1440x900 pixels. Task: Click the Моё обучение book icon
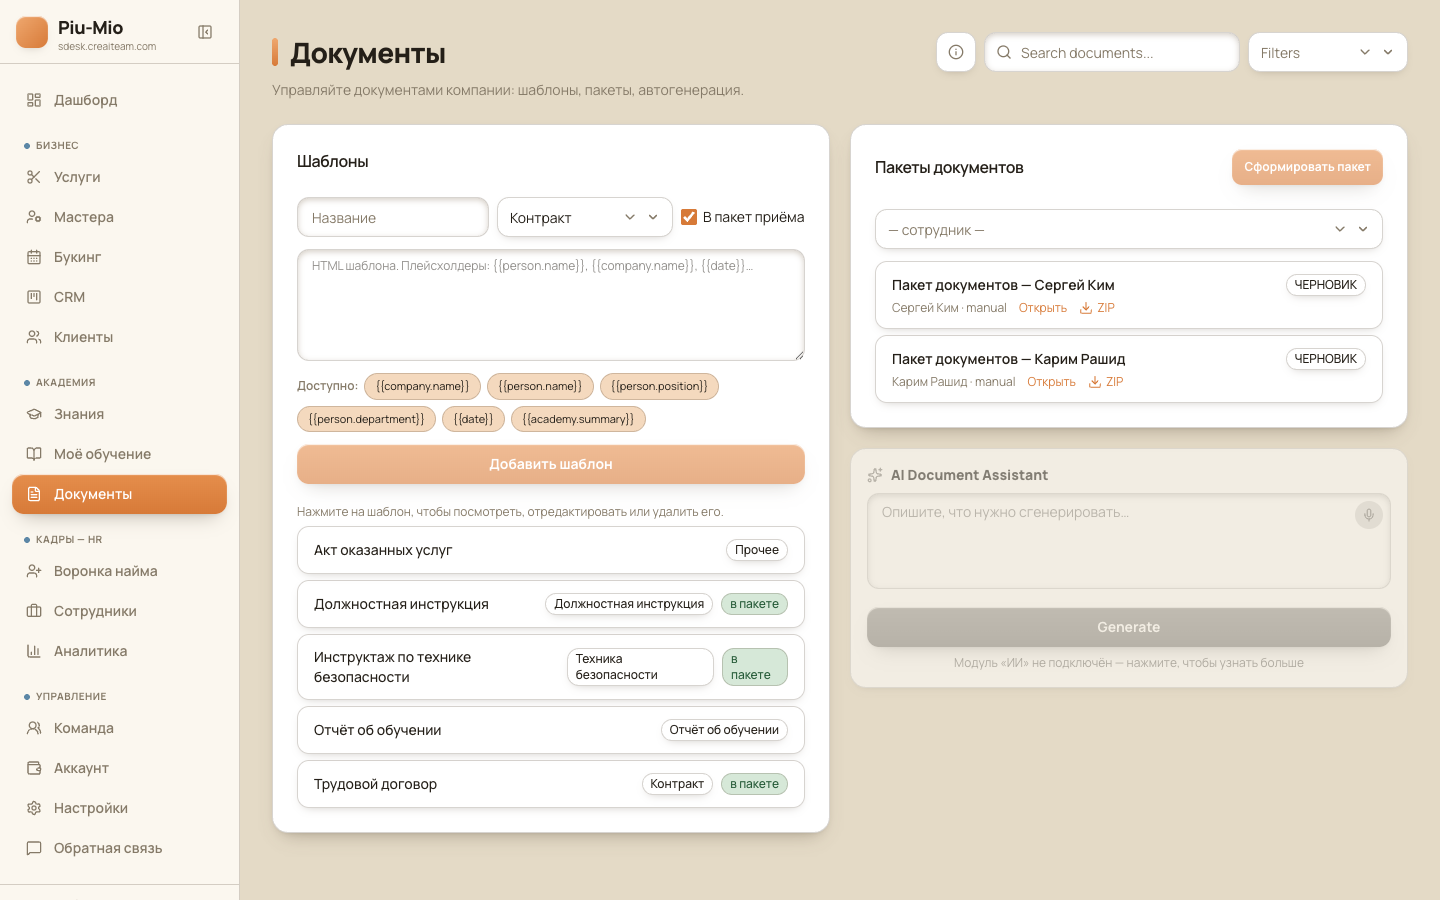click(x=34, y=454)
